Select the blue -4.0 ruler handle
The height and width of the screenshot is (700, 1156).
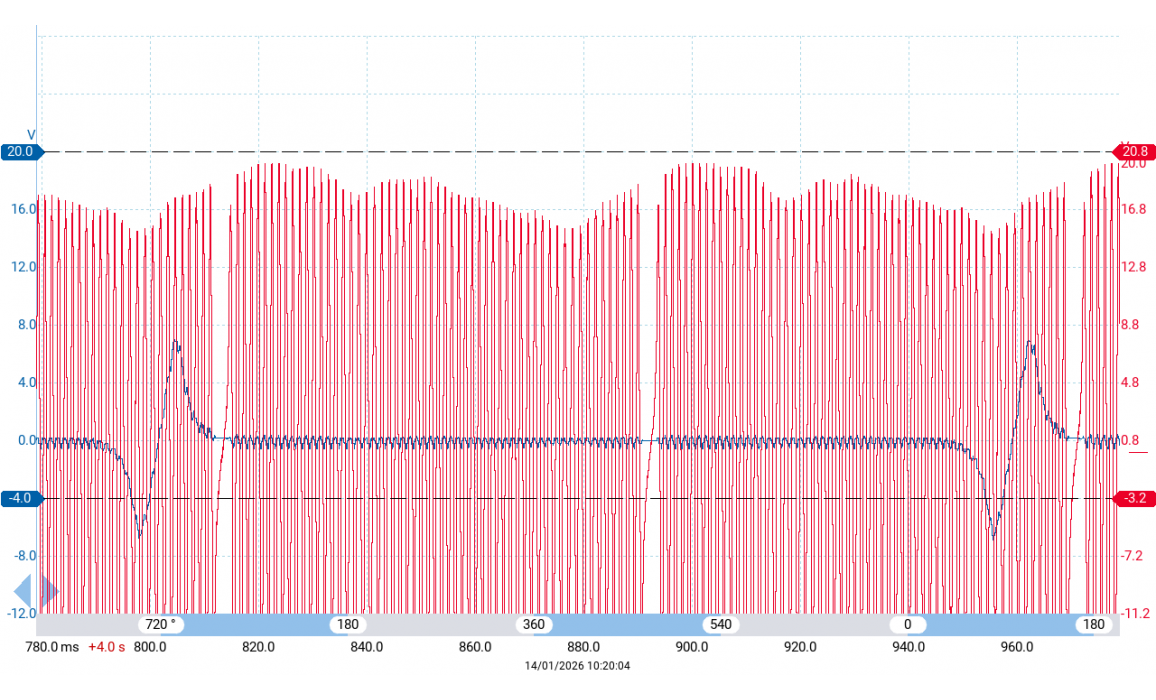(20, 498)
